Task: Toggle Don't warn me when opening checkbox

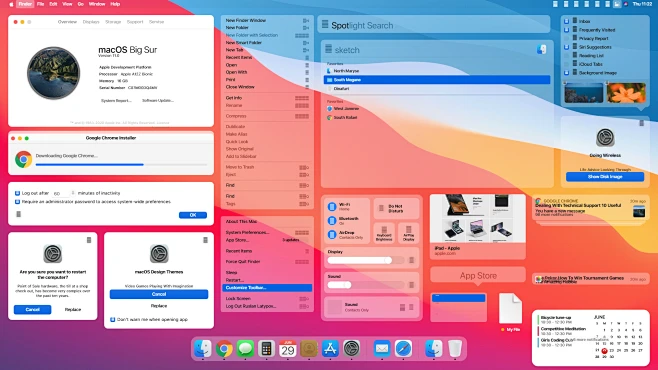Action: (x=112, y=320)
